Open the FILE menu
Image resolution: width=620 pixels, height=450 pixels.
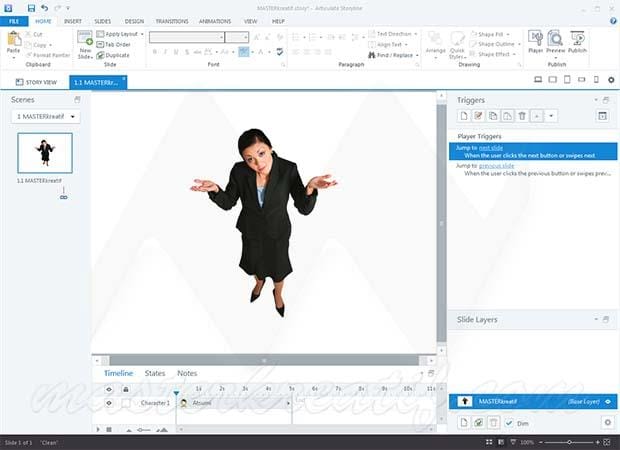14,21
